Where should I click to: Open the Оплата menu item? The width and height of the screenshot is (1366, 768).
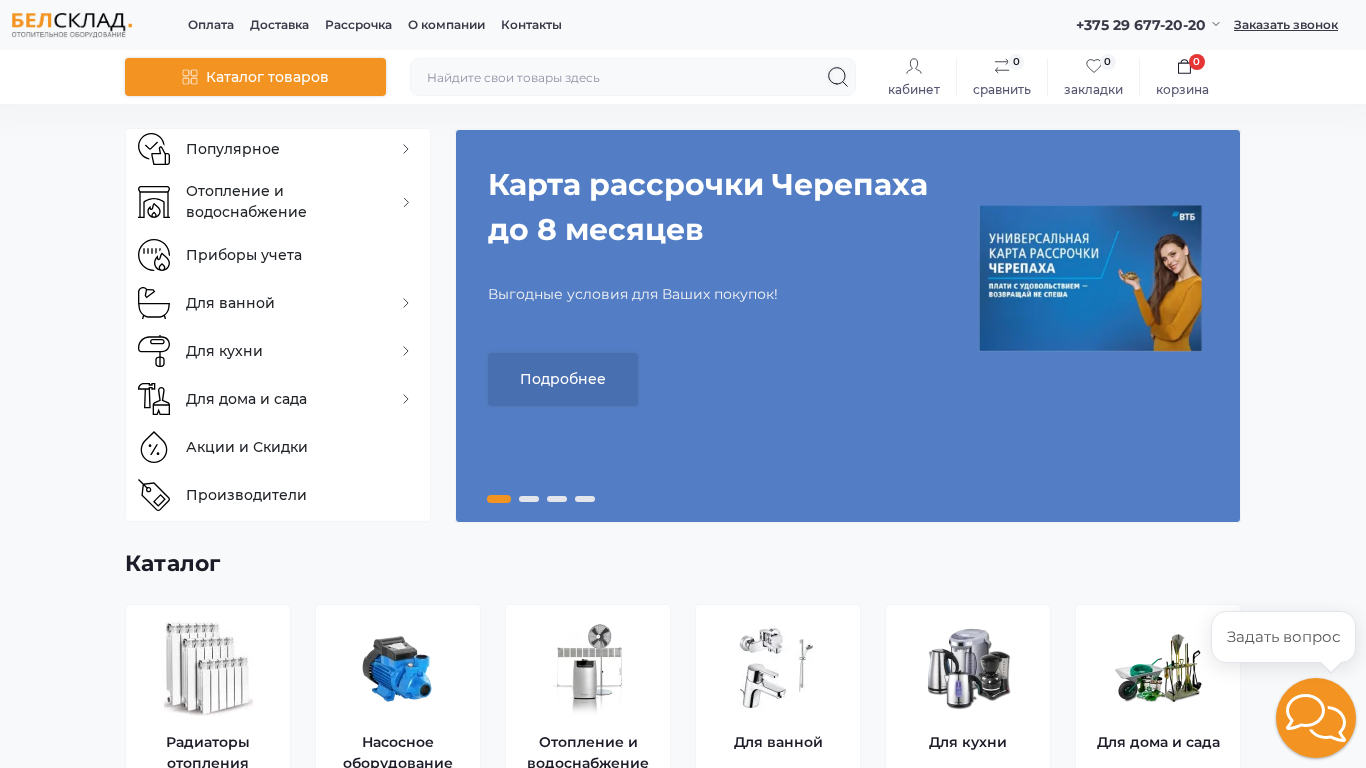211,25
